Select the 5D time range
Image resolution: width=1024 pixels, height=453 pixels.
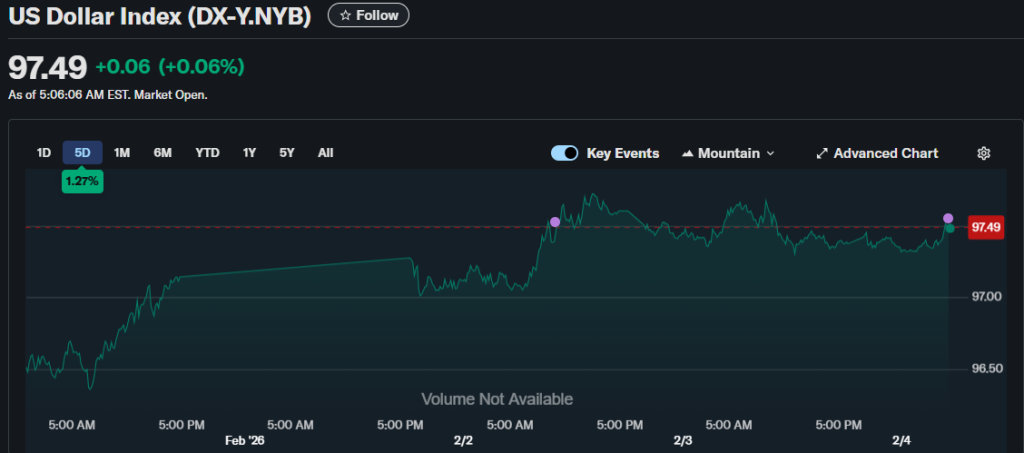(82, 153)
